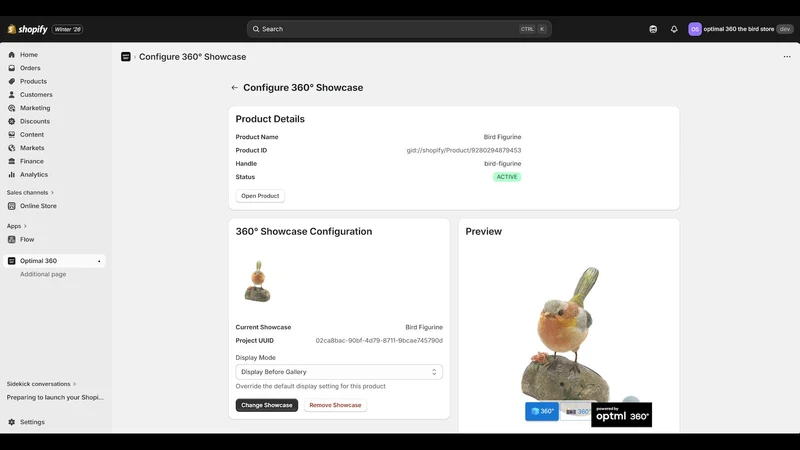
Task: Click the Online Store icon
Action: point(12,206)
